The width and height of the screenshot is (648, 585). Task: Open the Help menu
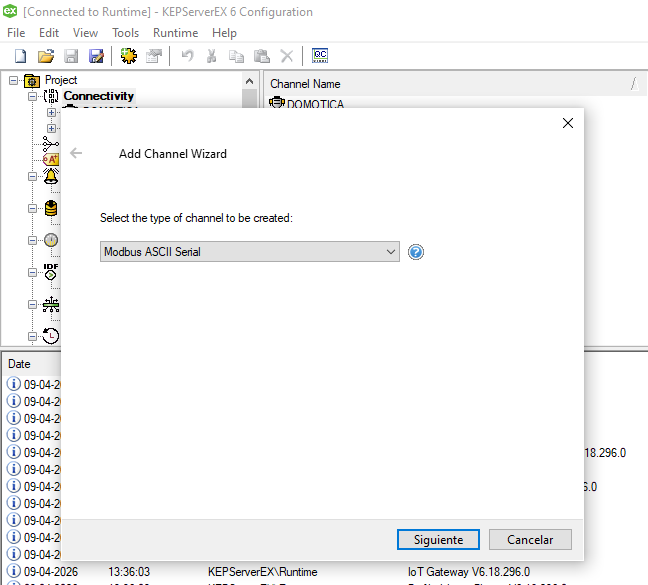pyautogui.click(x=224, y=33)
